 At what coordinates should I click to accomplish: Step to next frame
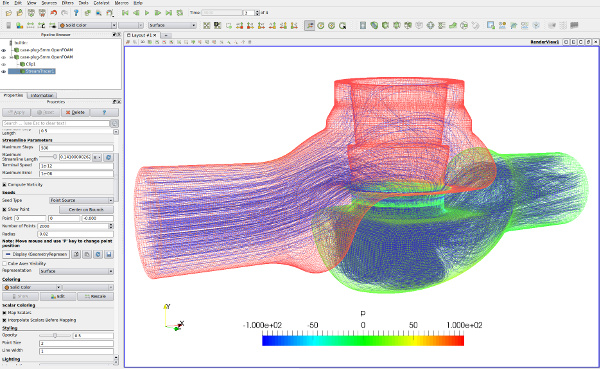(157, 13)
